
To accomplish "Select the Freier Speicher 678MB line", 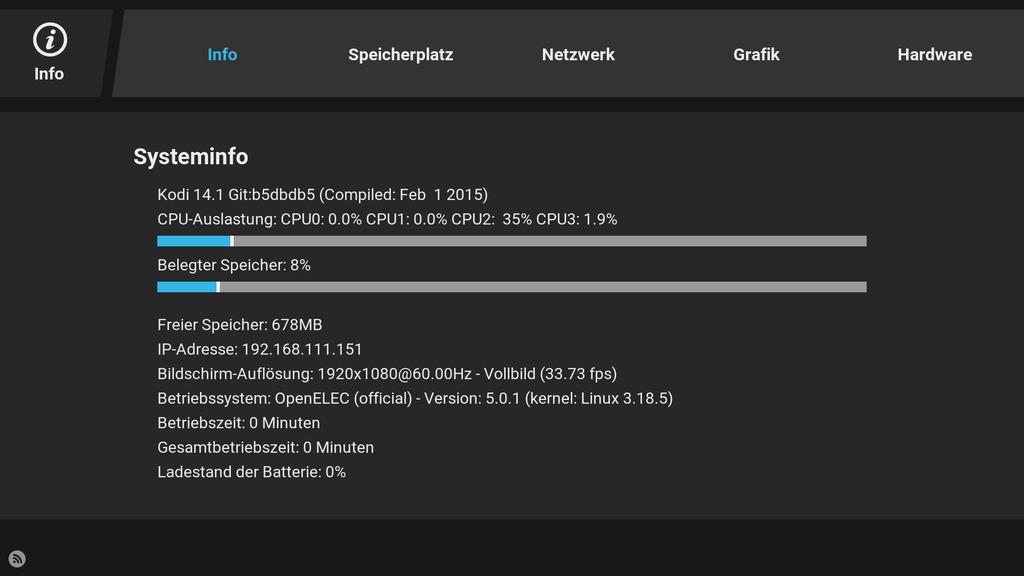I will (x=239, y=325).
